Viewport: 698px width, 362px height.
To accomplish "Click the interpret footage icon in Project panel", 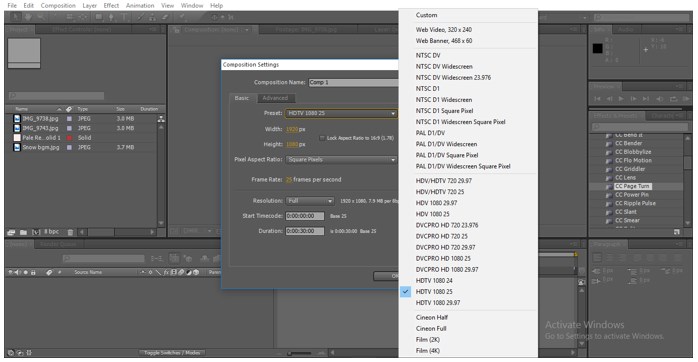I will pyautogui.click(x=11, y=232).
